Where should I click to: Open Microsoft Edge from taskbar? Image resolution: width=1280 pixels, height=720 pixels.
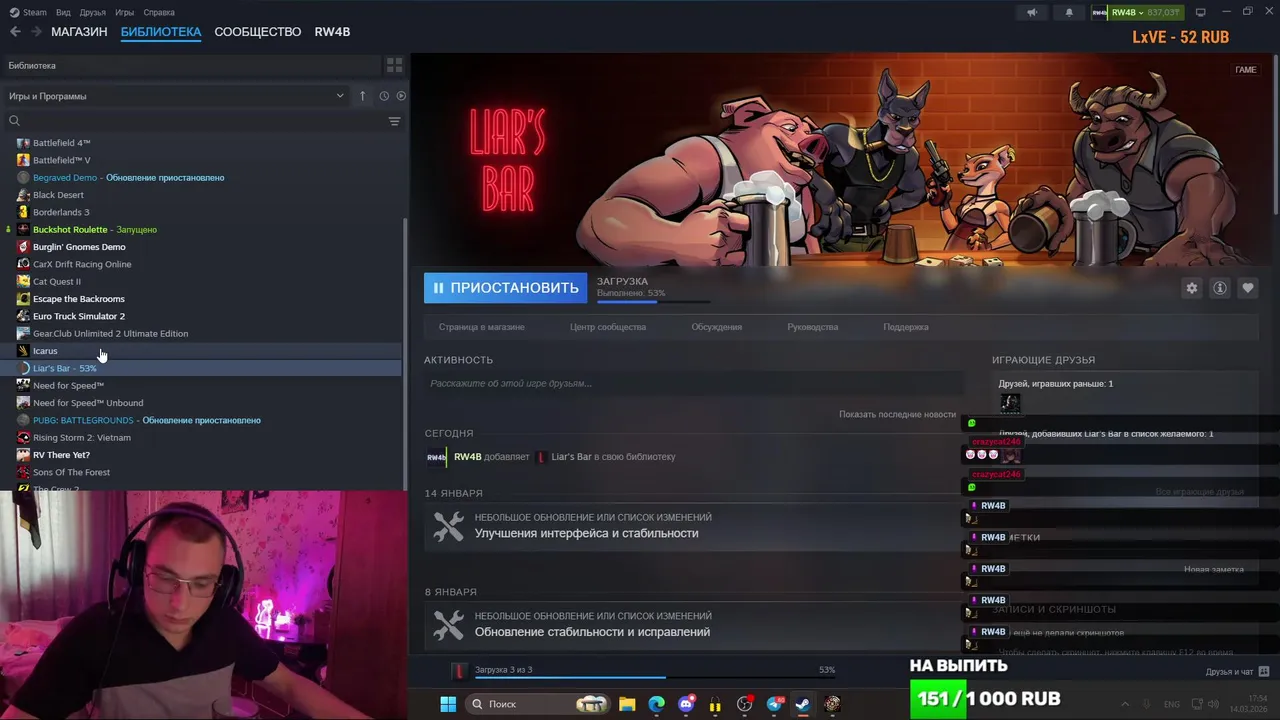coord(656,704)
